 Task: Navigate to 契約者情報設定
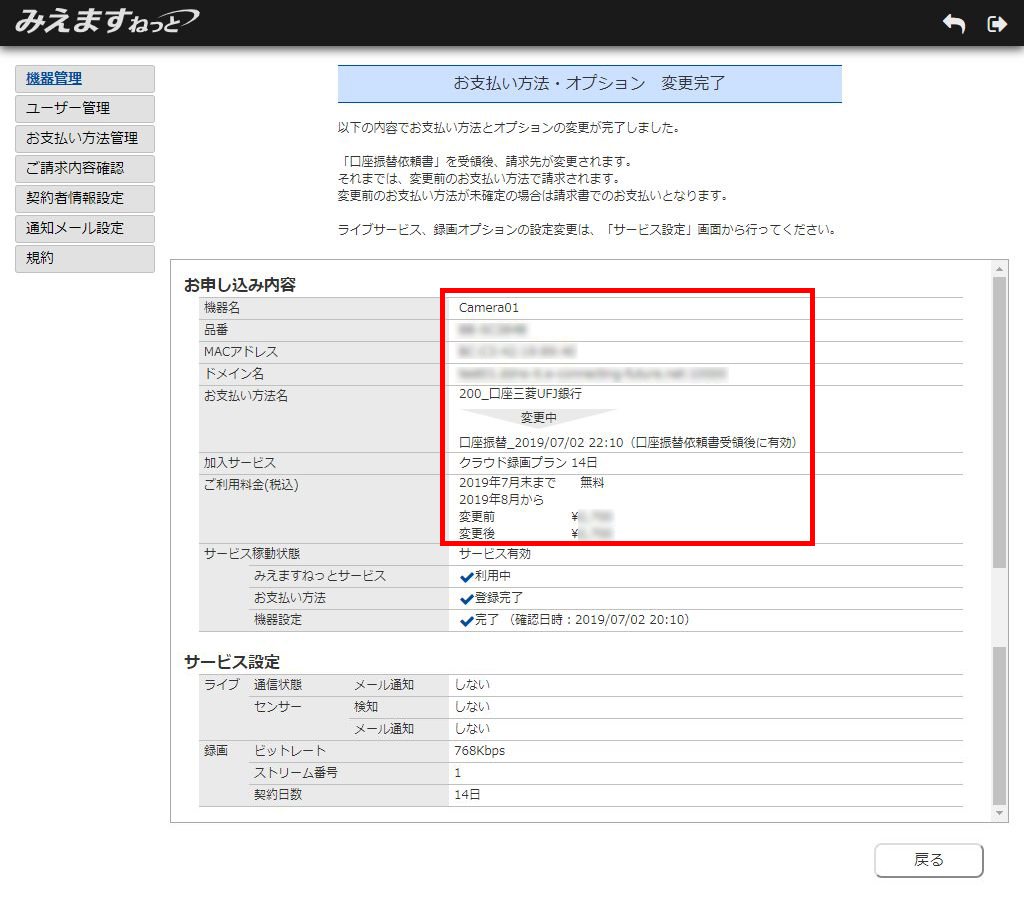click(x=85, y=199)
